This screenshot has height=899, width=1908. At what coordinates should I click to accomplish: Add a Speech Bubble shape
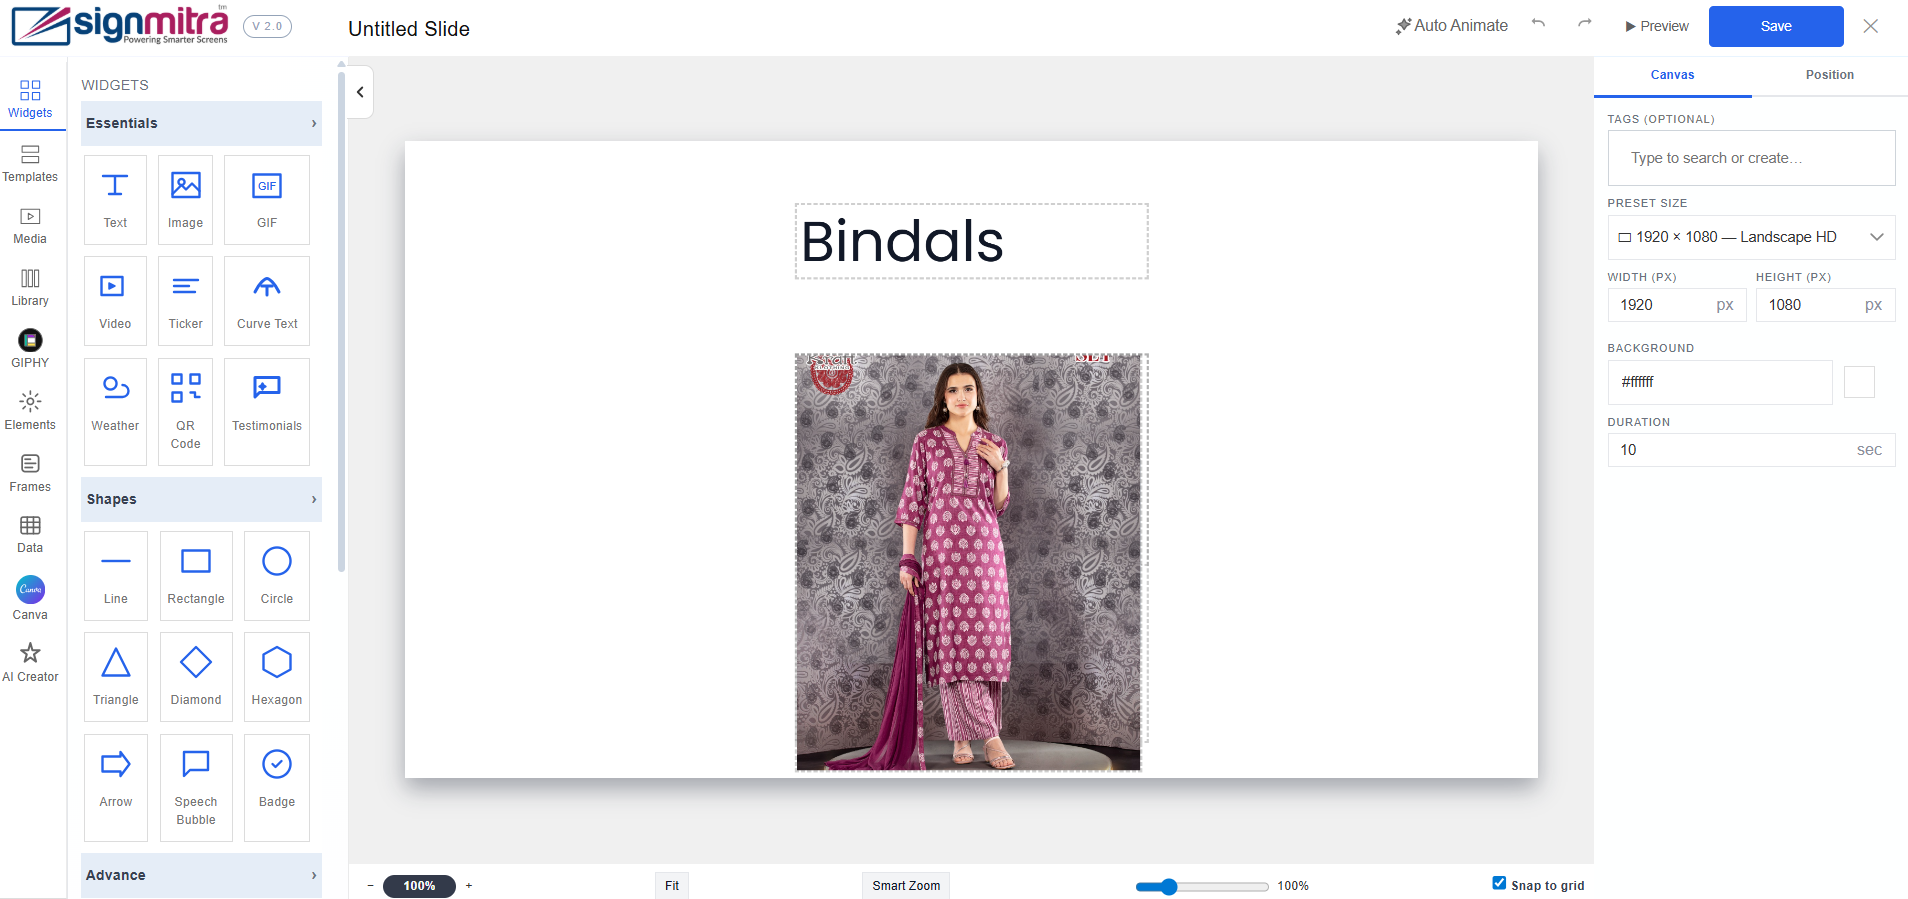coord(196,788)
